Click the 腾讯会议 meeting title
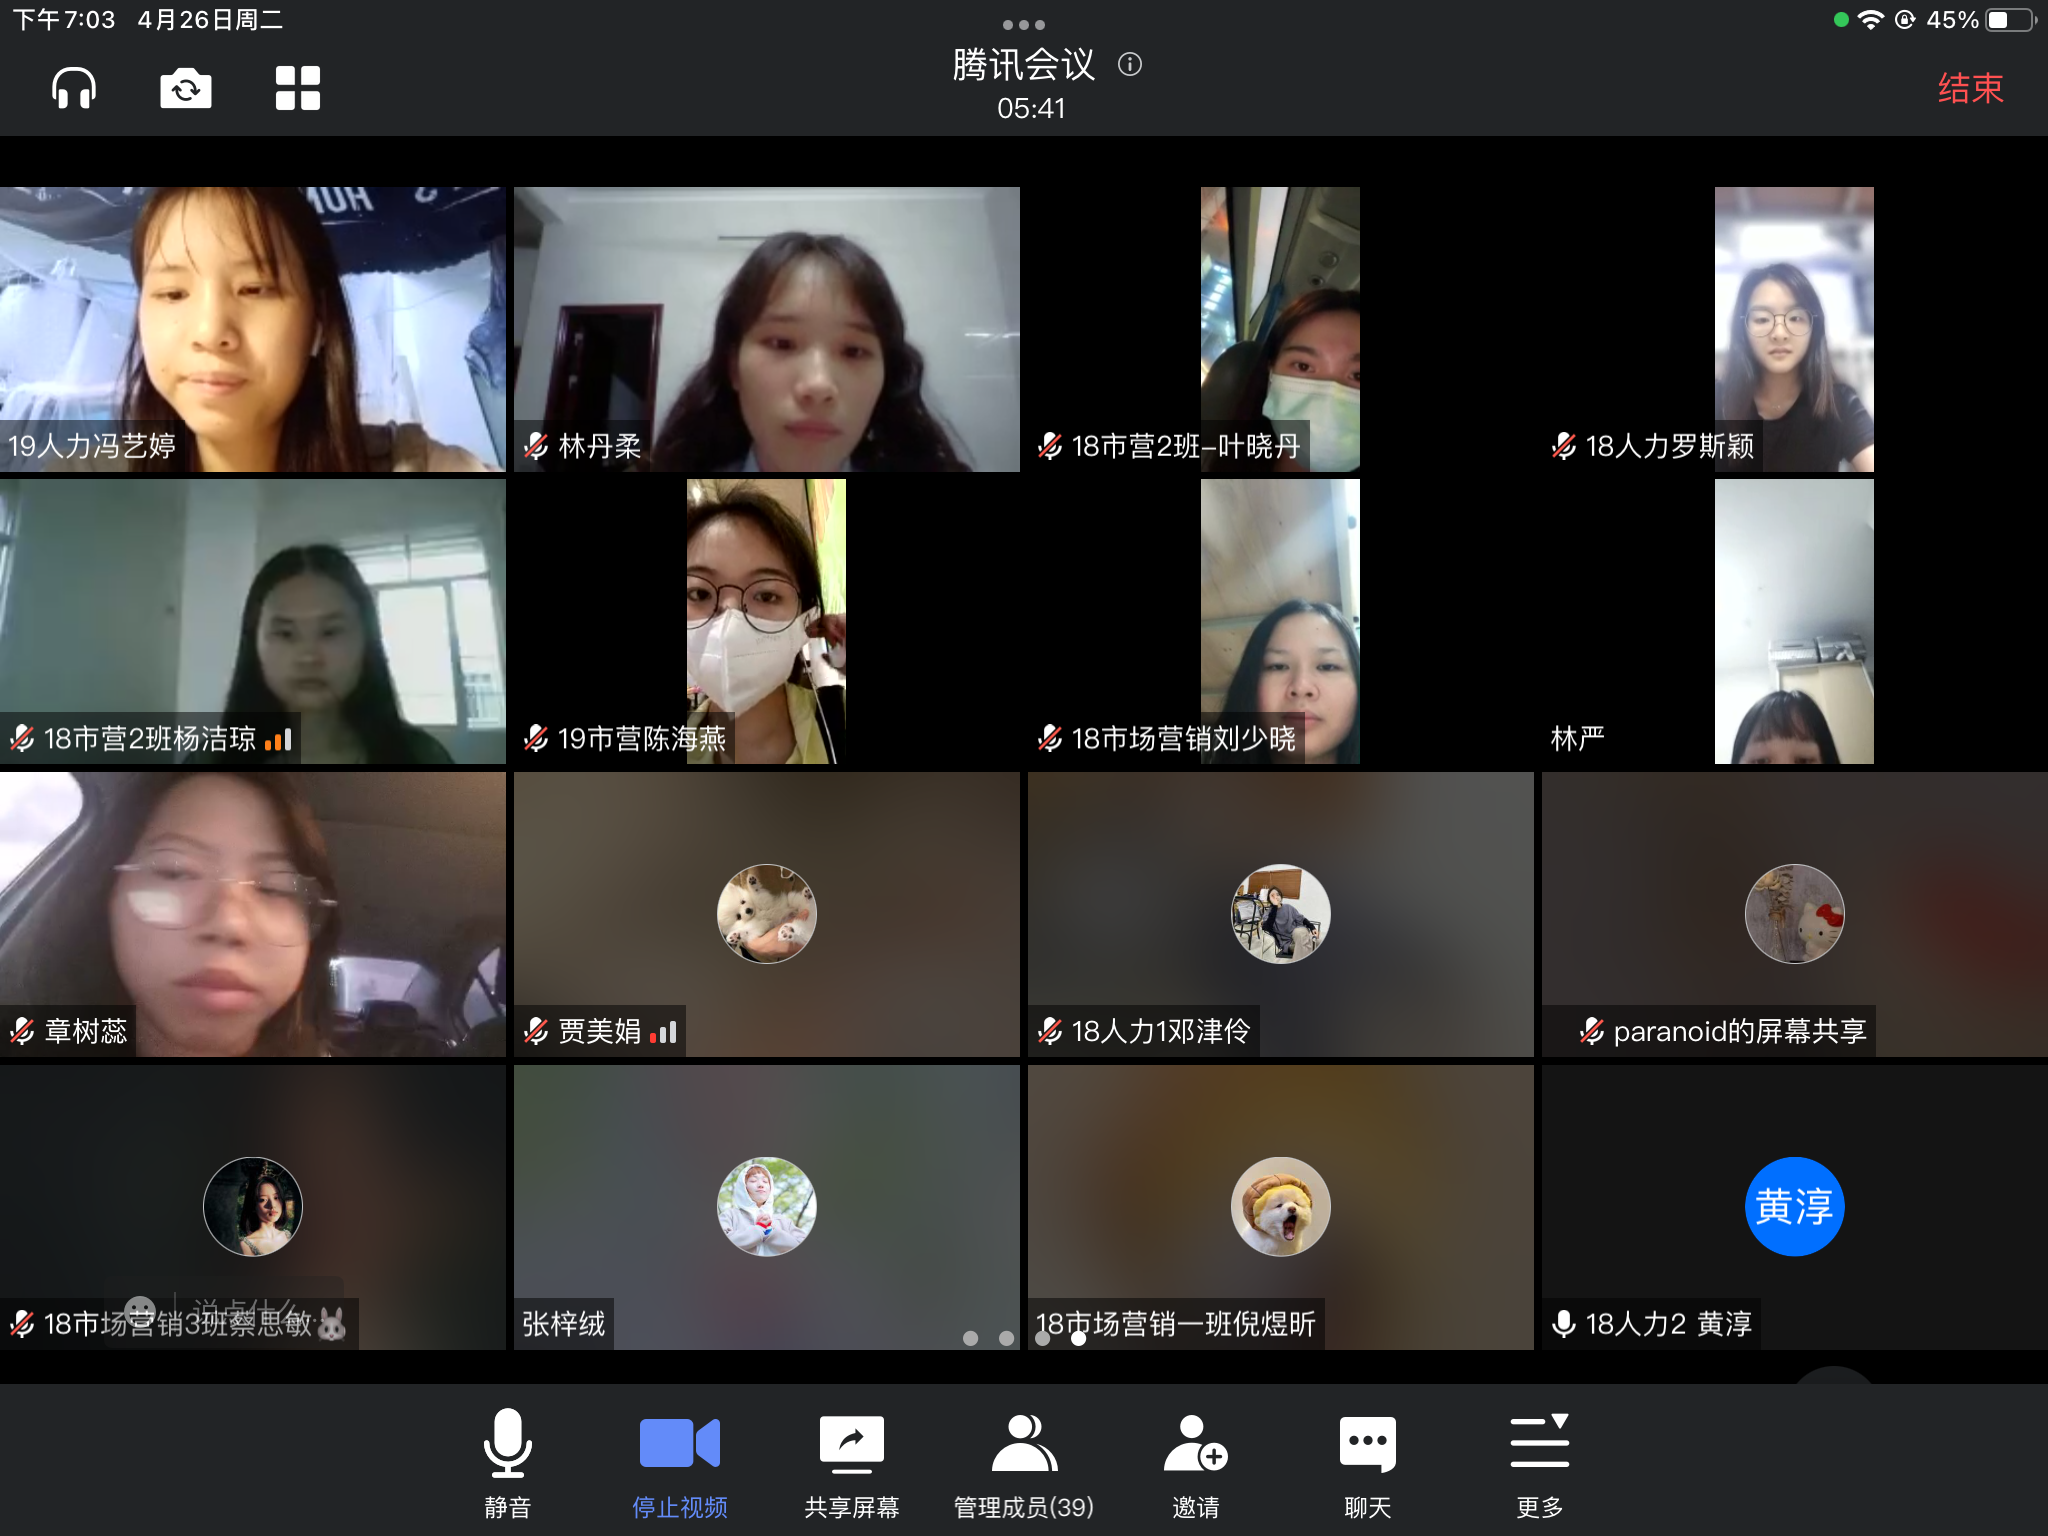Screen dimensions: 2048x1536 point(1024,65)
